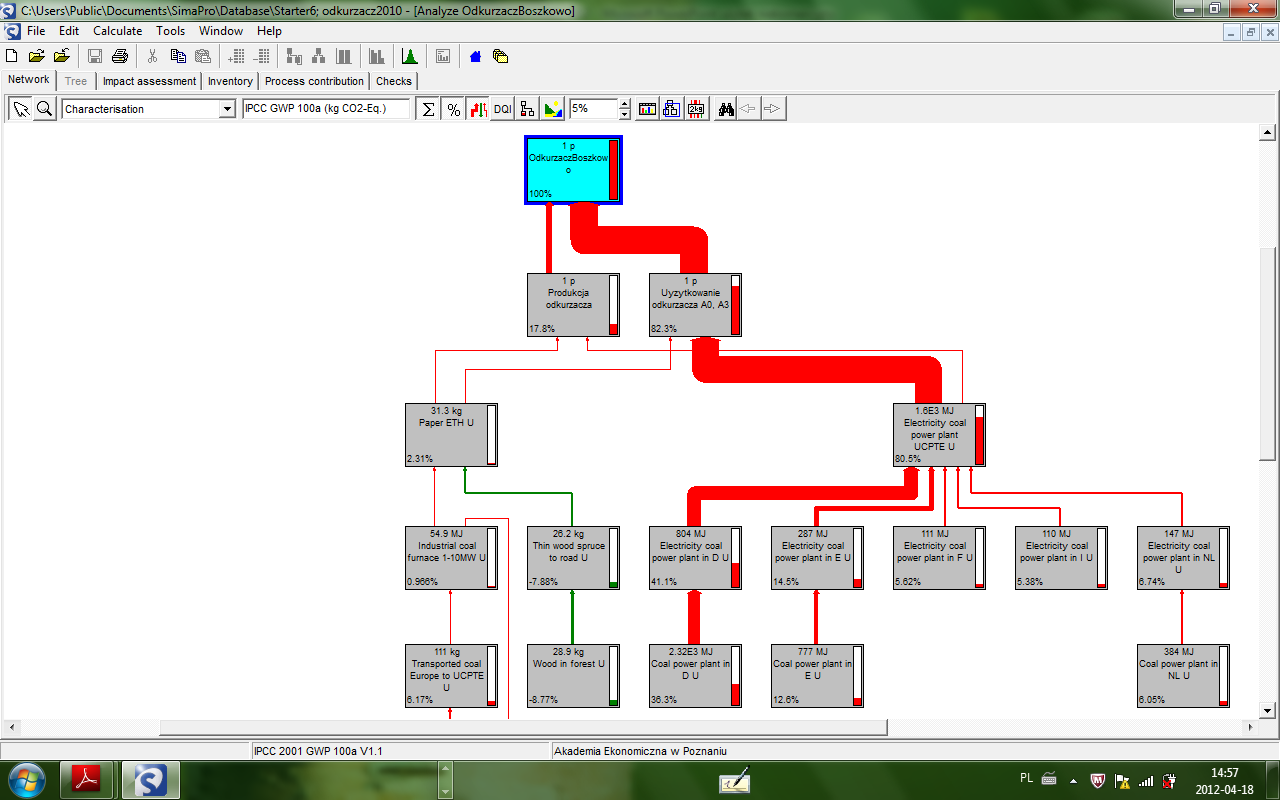Select the Uzytkowanie odkurzacza A0, A3 node
Screen dimensions: 1280x800
point(696,305)
